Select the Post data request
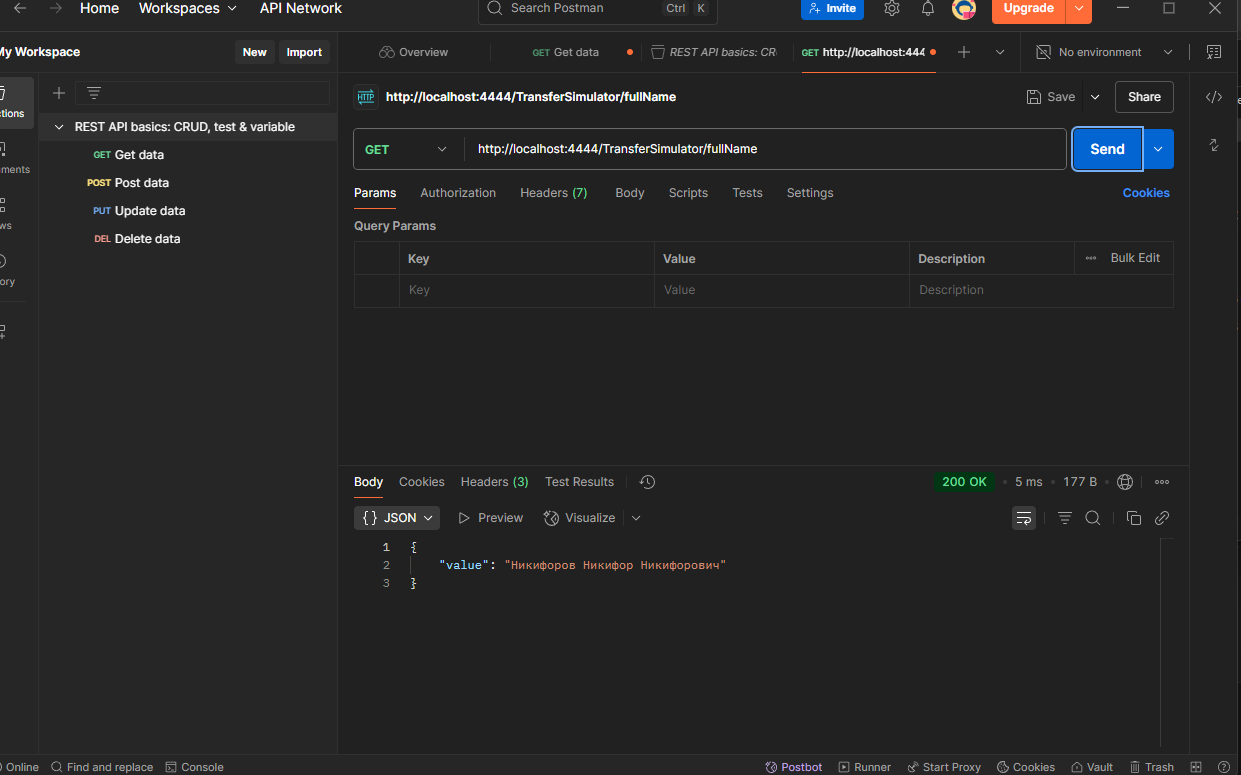1241x775 pixels. 141,183
